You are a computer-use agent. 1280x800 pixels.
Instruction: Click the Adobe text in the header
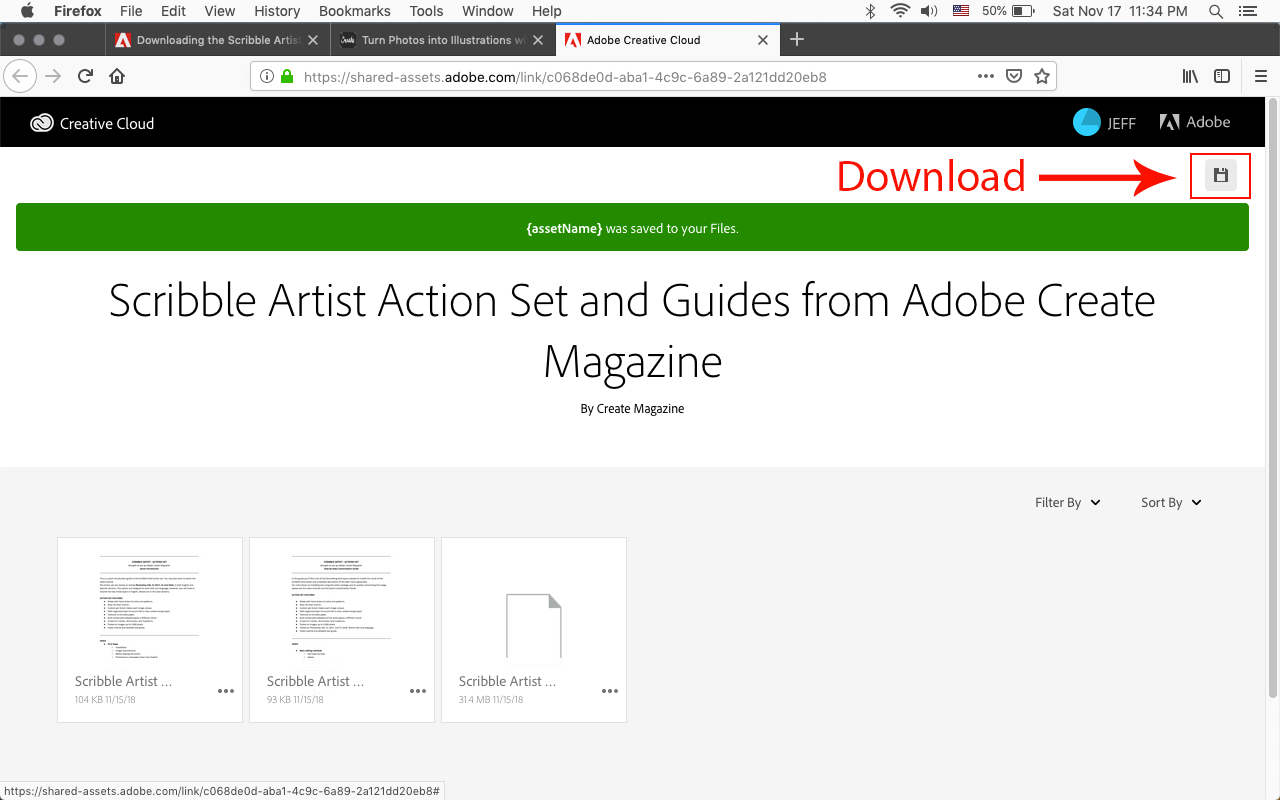1208,122
